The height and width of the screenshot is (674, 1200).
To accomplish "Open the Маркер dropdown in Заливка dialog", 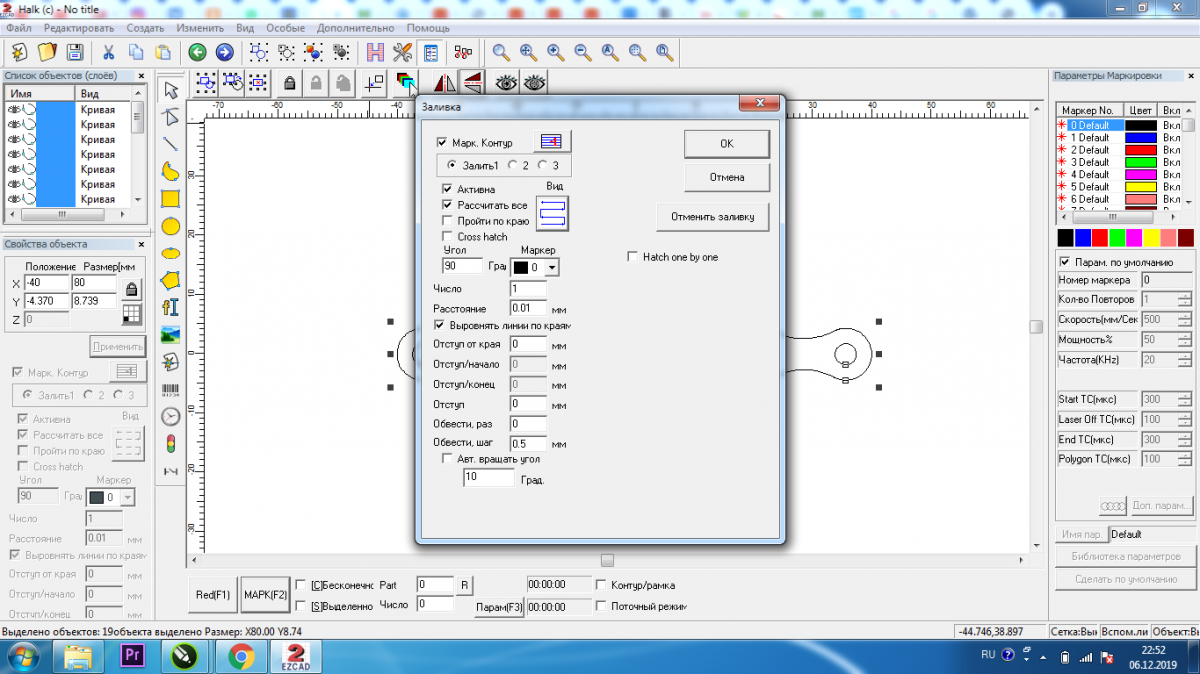I will (x=552, y=268).
